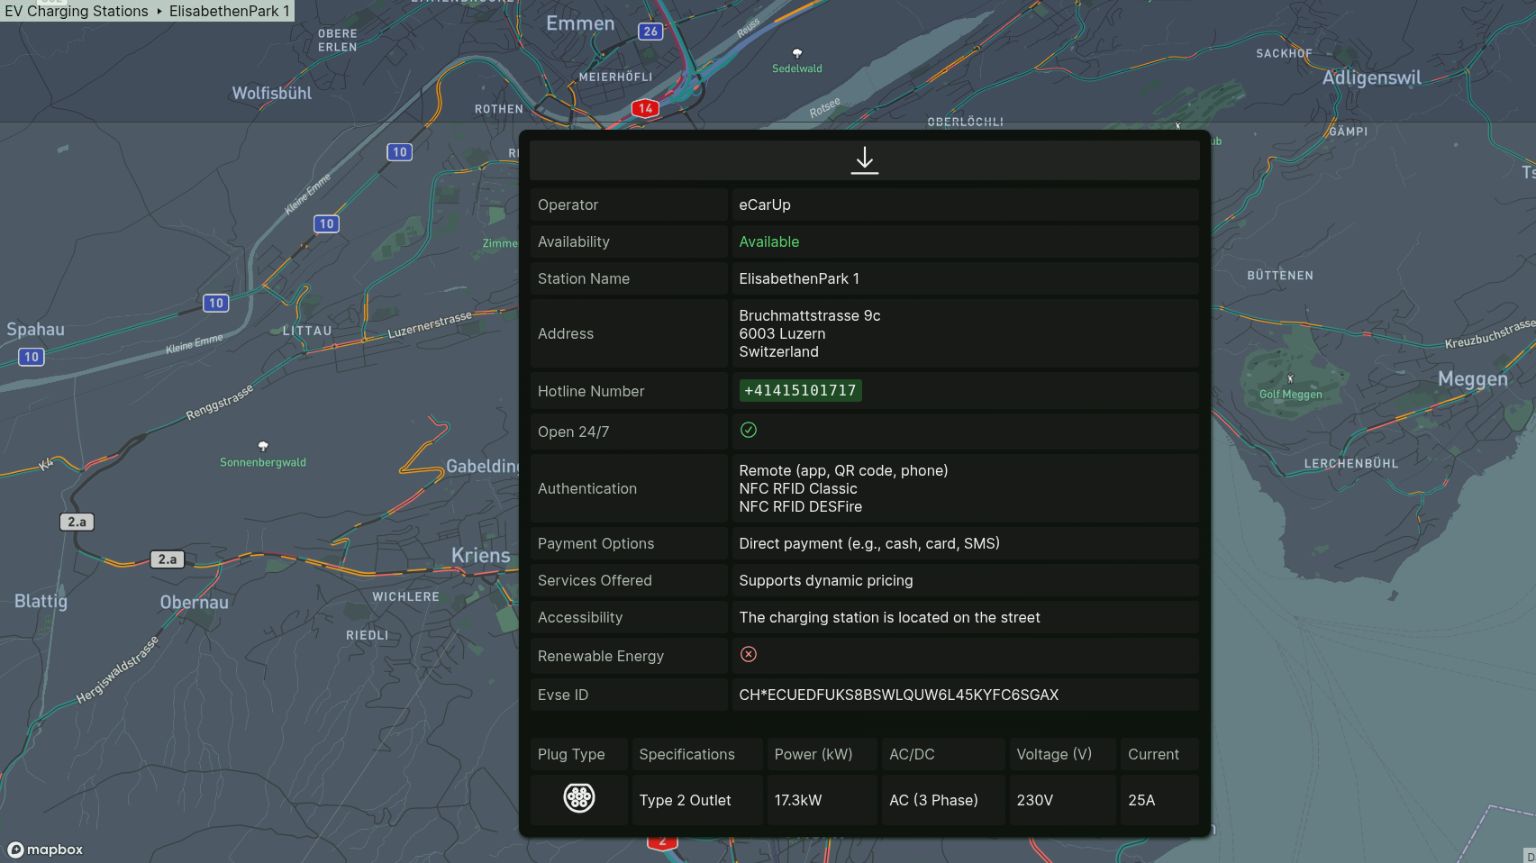Click Blattig label on map
1536x863 pixels.
pyautogui.click(x=41, y=601)
